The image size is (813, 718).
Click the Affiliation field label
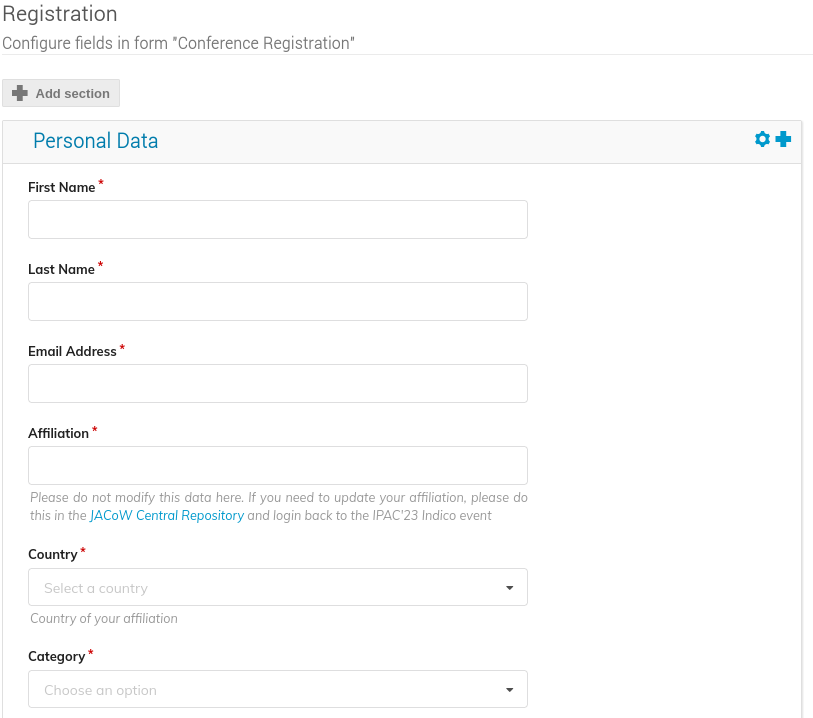58,434
